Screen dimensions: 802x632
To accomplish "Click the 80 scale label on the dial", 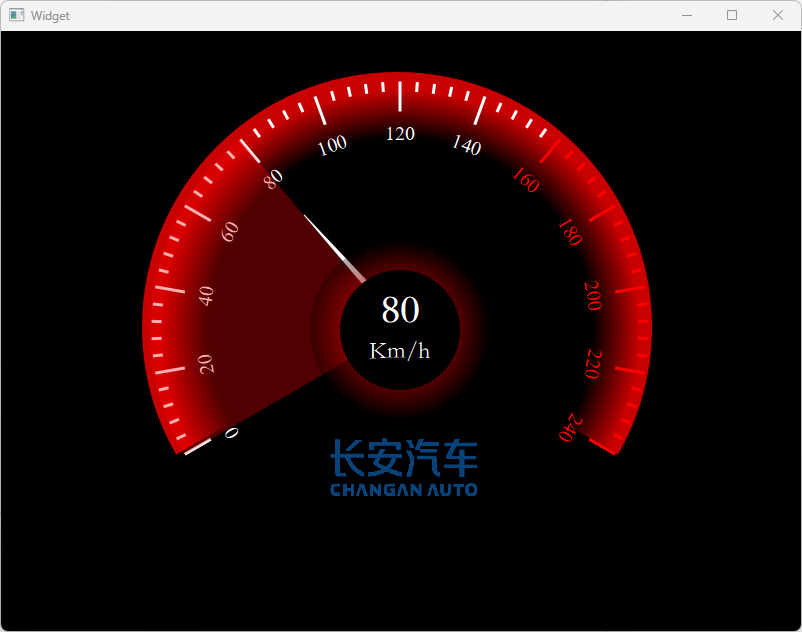I will tap(273, 179).
